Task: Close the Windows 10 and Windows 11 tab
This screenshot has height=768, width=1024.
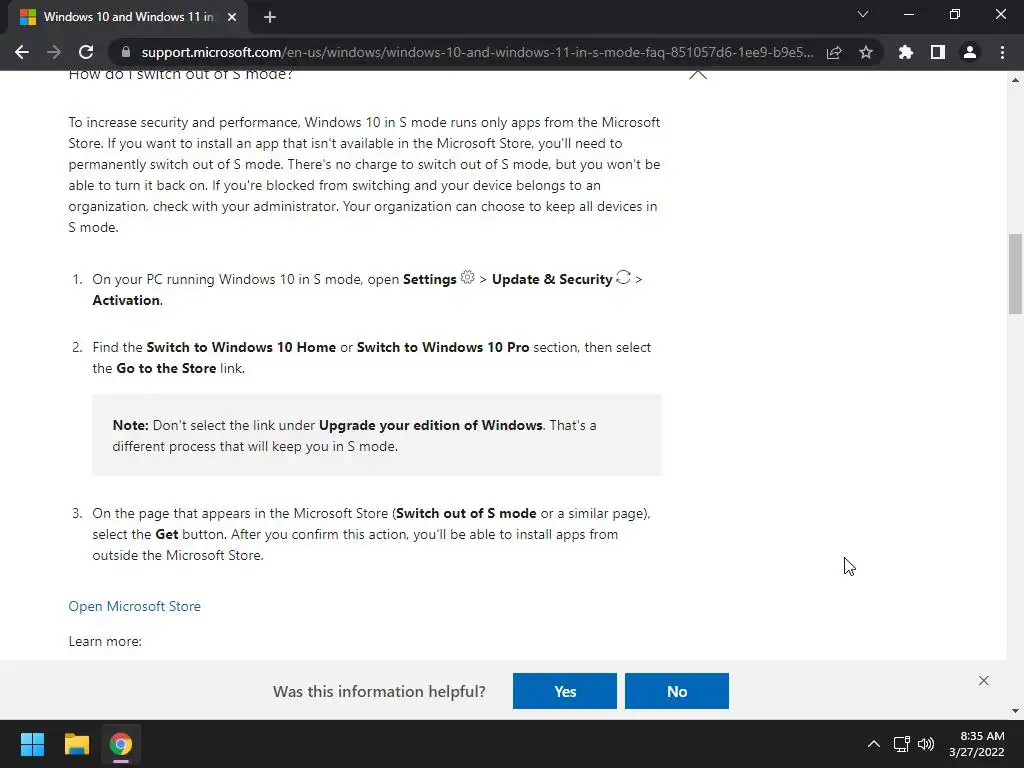Action: 232,17
